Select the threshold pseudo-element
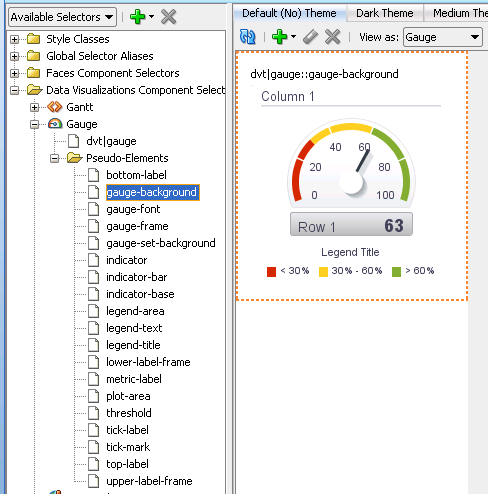 [x=129, y=413]
